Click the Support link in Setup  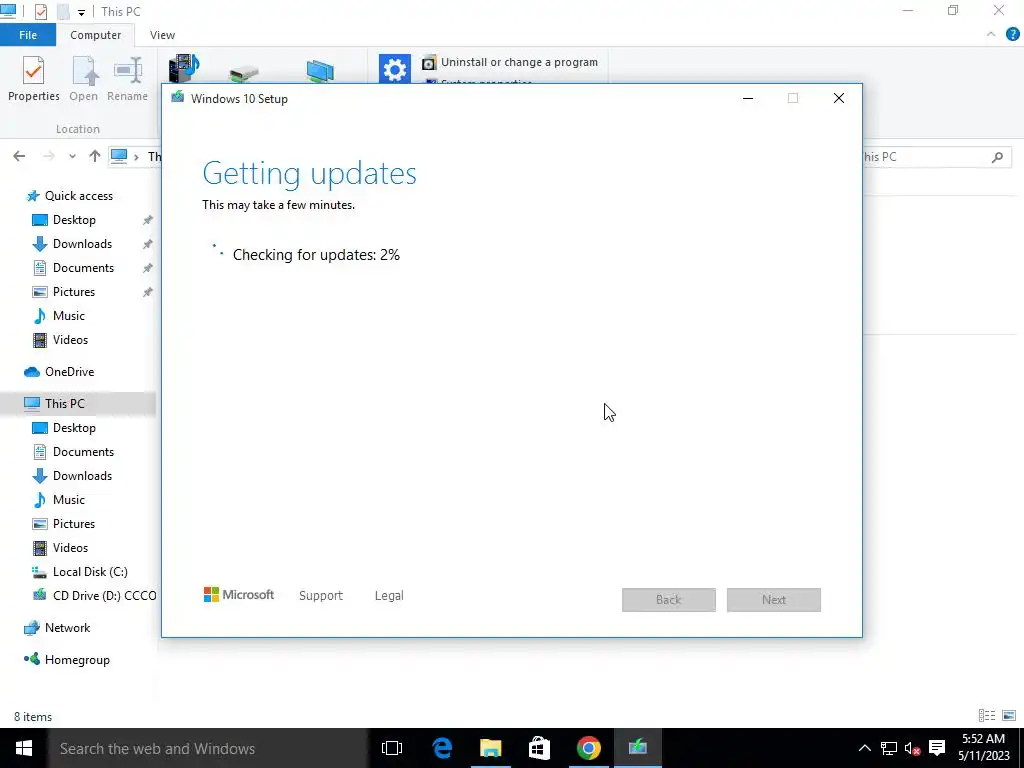pos(321,596)
